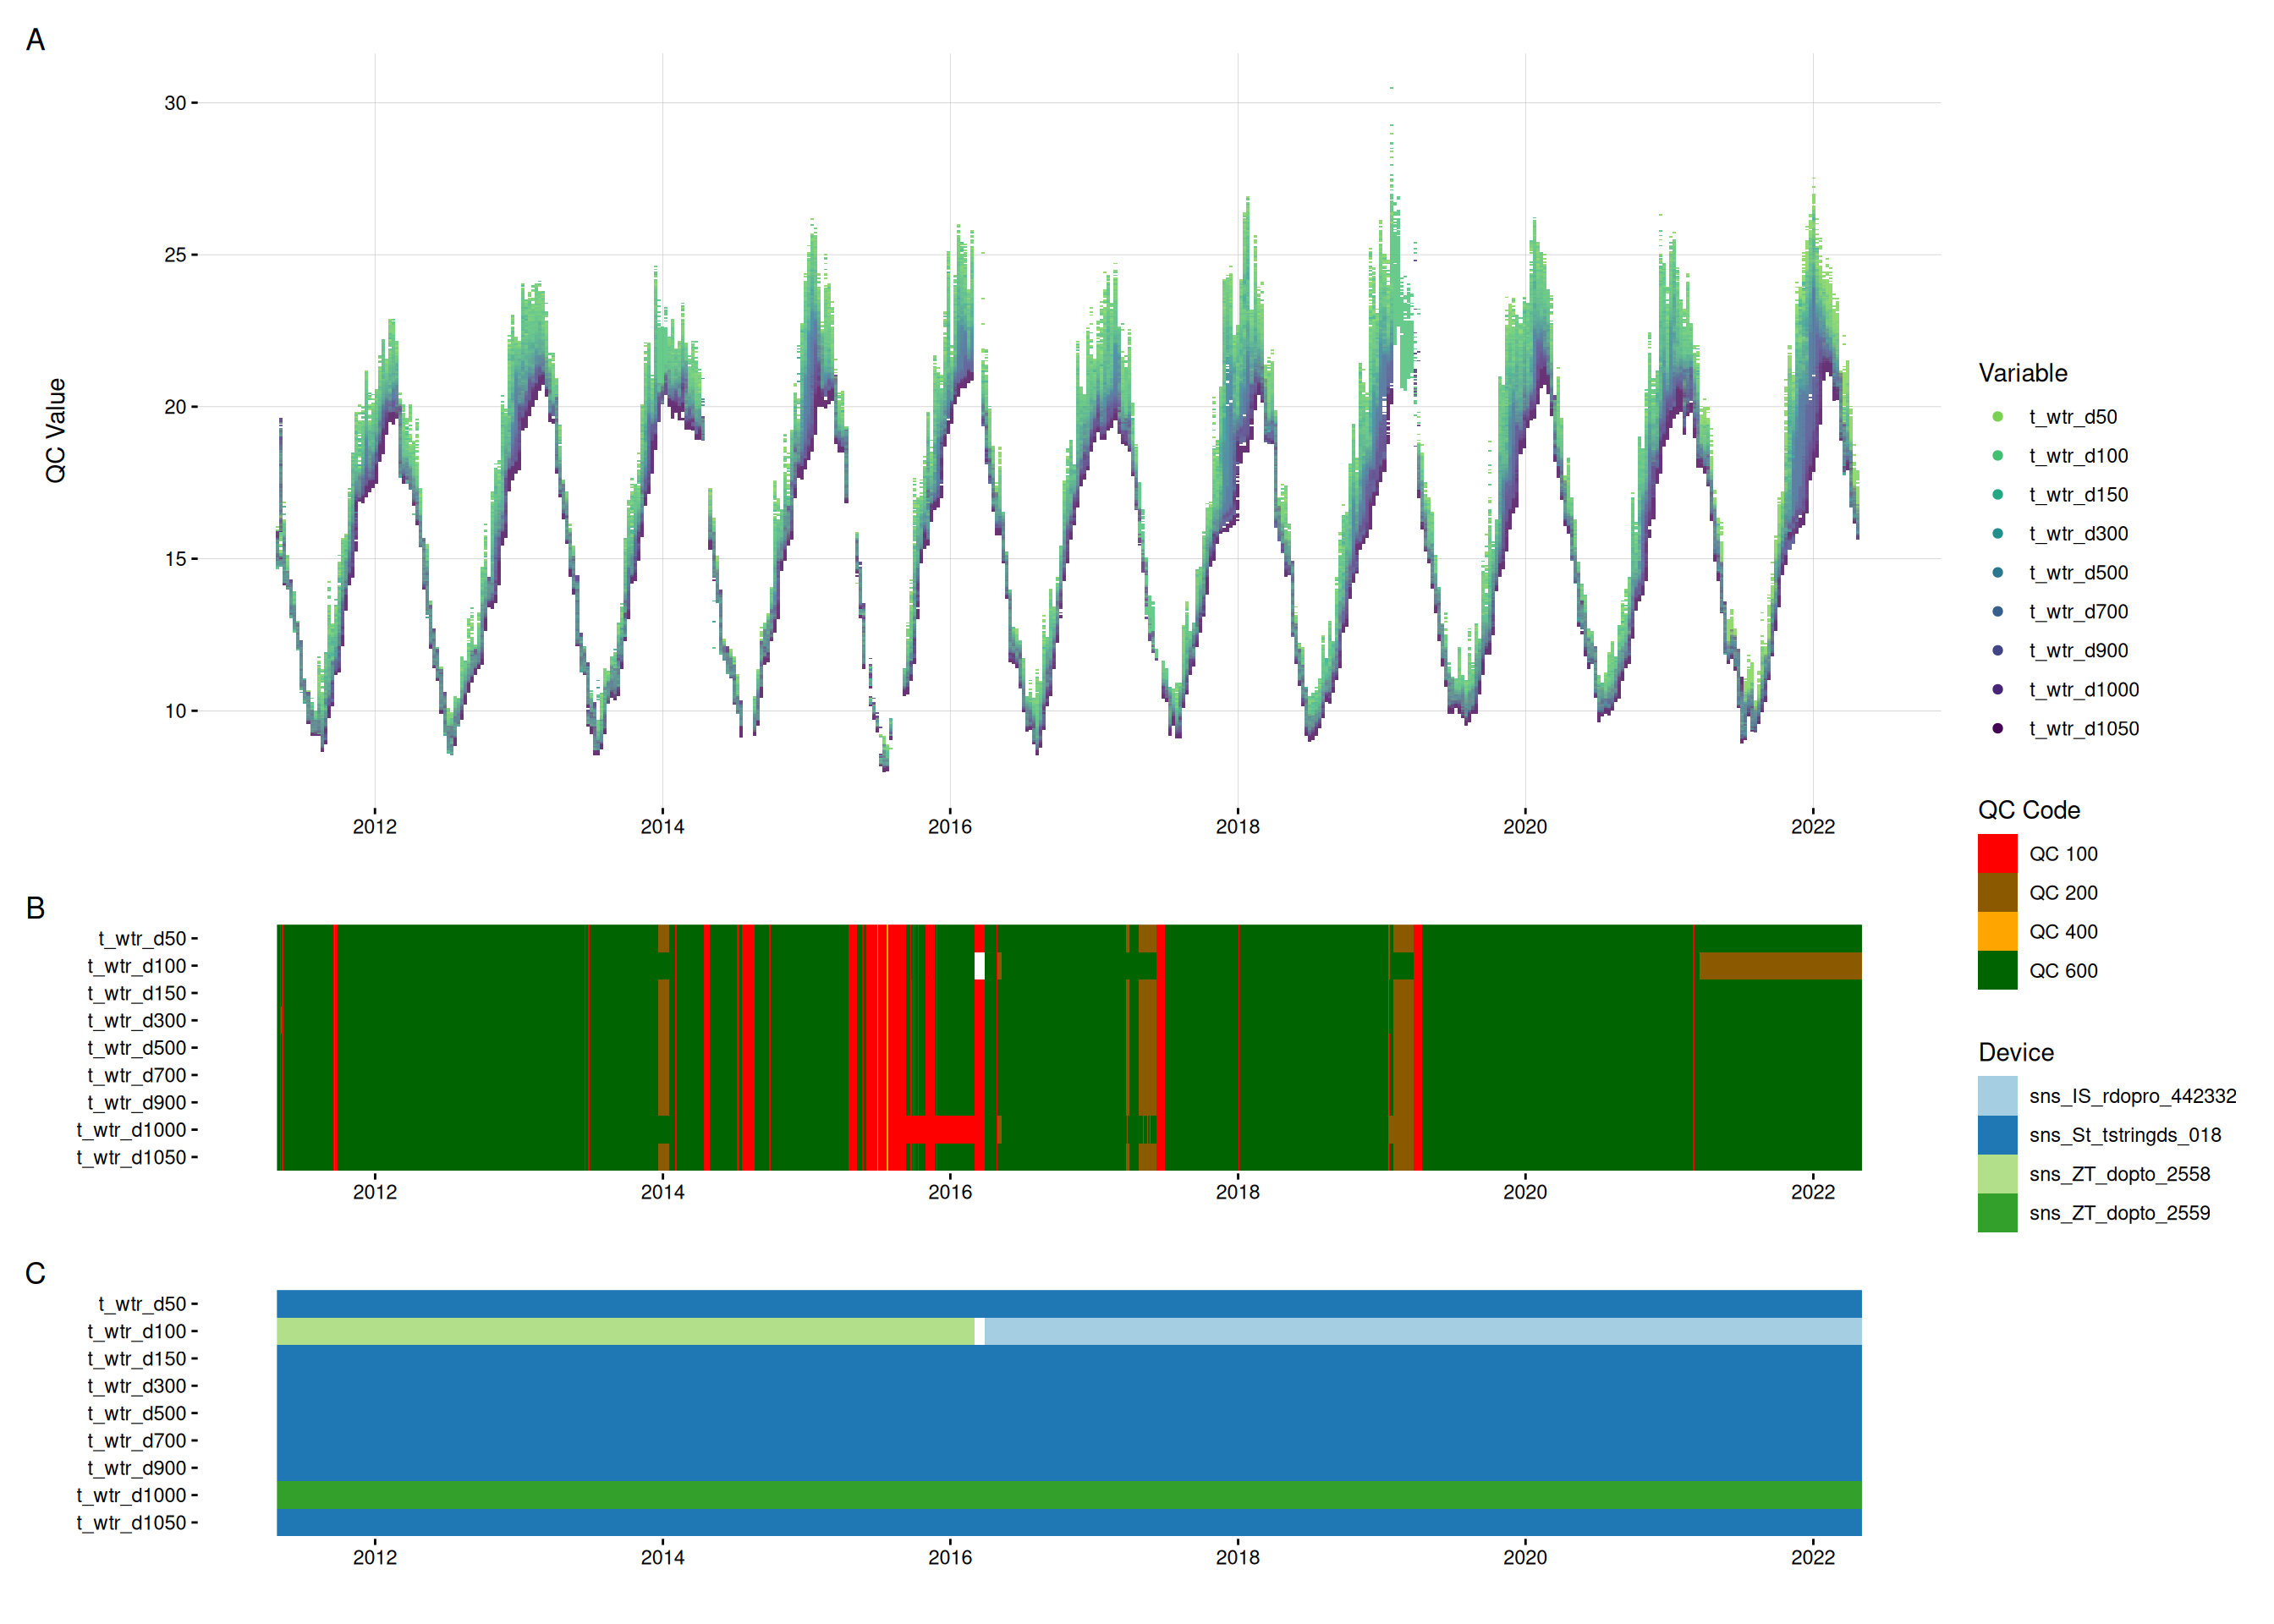This screenshot has width=2274, height=1624.
Task: Click the sns_IS_rdopro_442332 device swatch
Action: pos(1997,1096)
